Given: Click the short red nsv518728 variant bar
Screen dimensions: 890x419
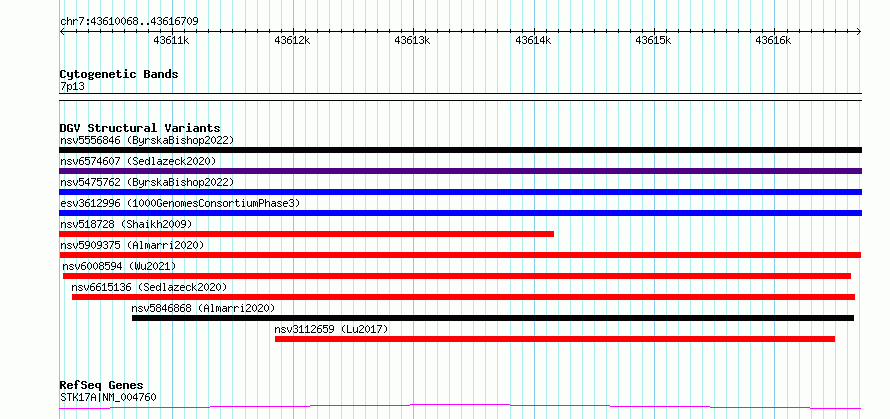Looking at the screenshot, I should (307, 234).
